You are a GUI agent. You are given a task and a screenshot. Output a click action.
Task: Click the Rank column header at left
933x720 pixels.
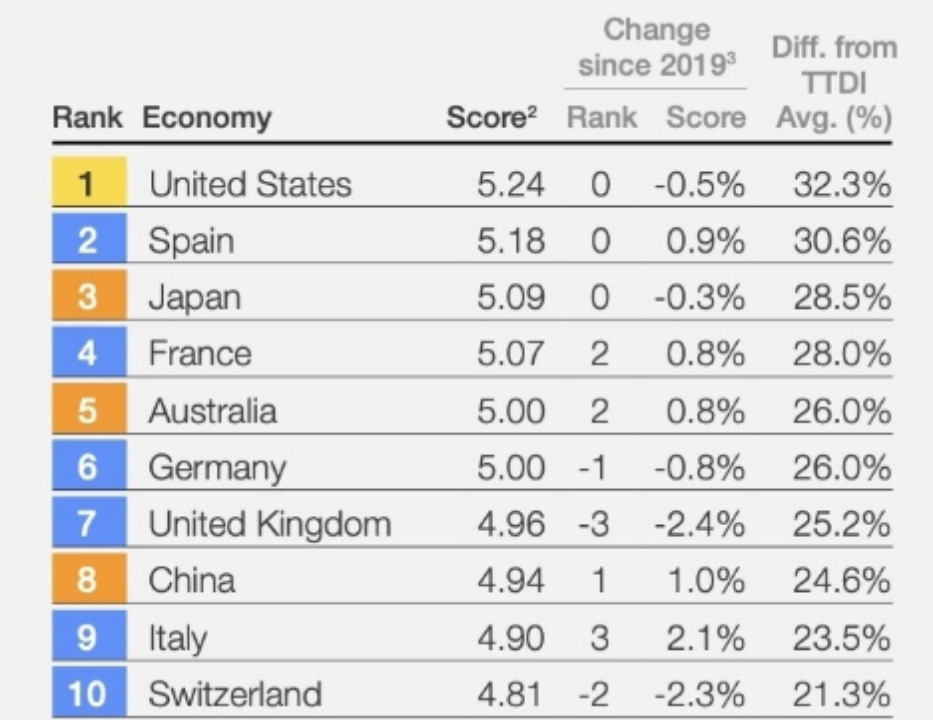coord(87,117)
